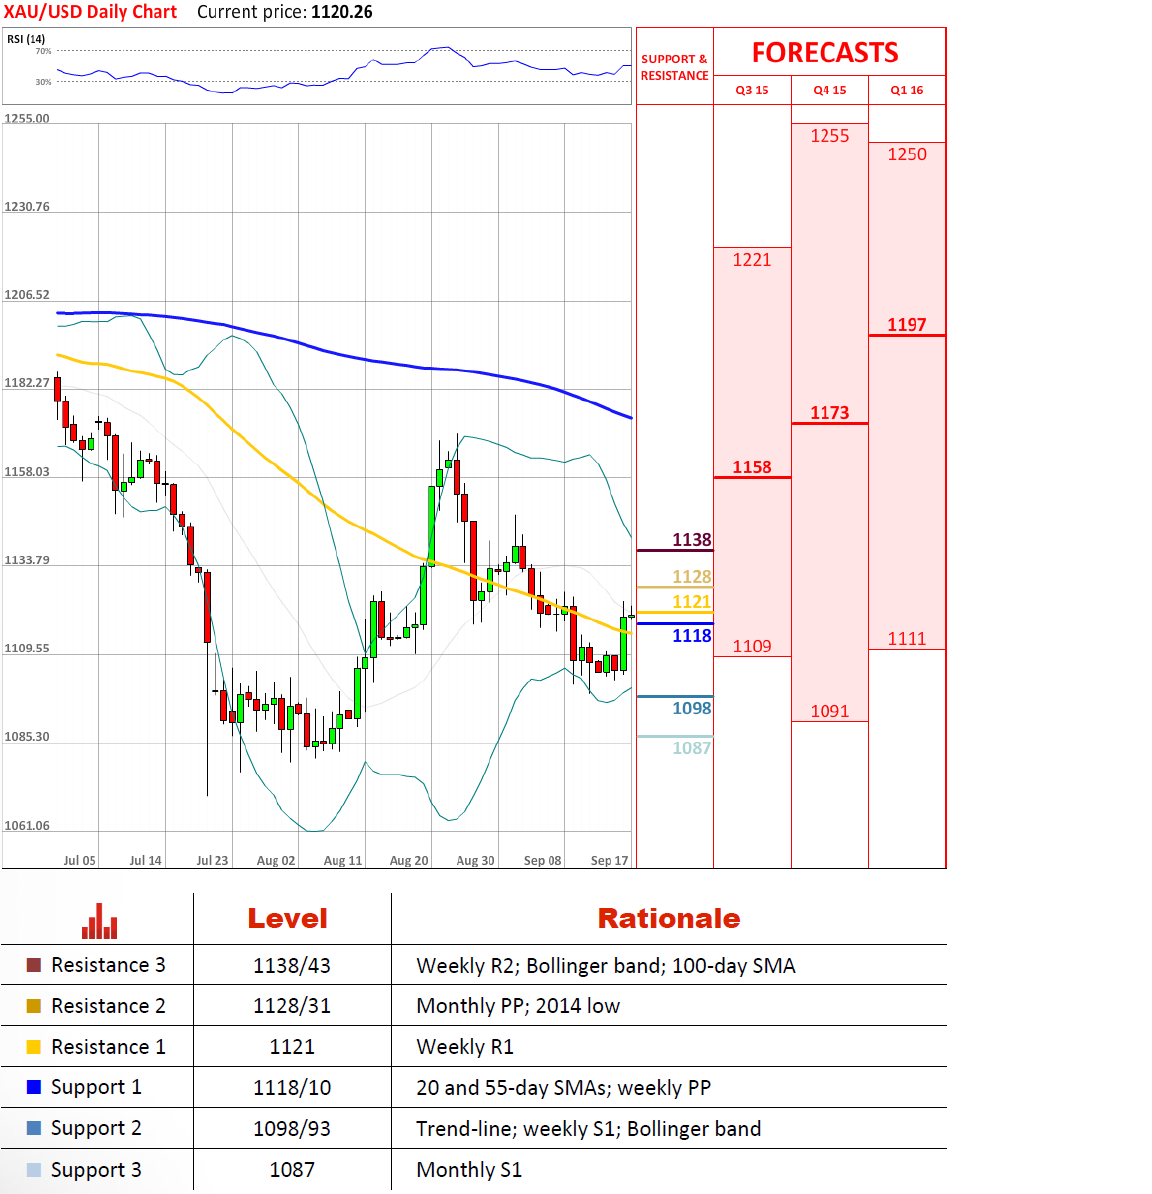Click the 1138 resistance level marker
Viewport: 1152px width, 1194px height.
pyautogui.click(x=691, y=539)
